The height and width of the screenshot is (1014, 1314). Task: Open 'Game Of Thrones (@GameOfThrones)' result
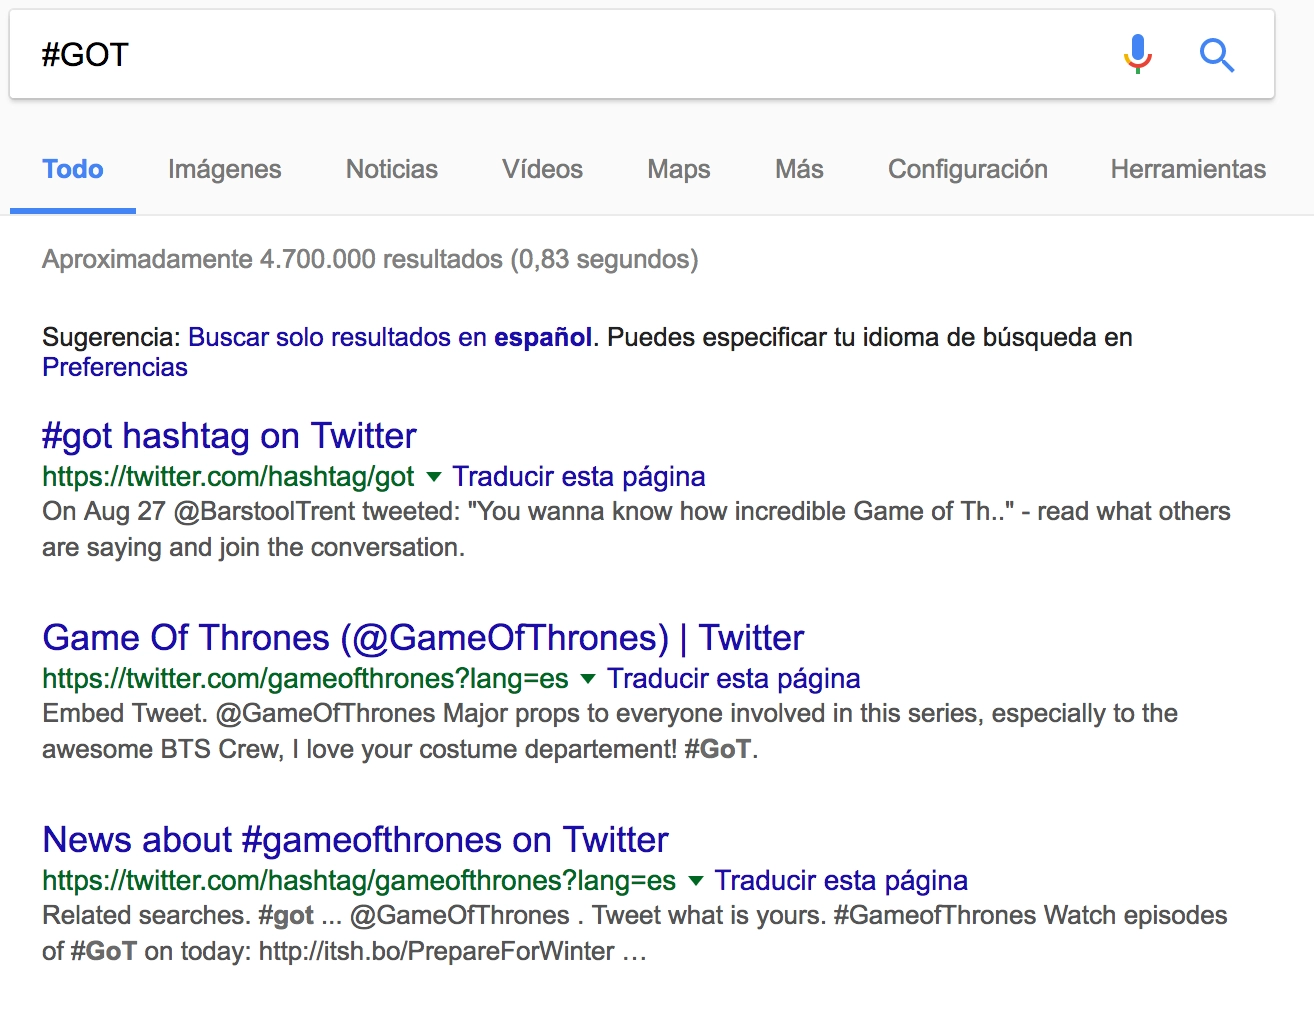pyautogui.click(x=423, y=638)
